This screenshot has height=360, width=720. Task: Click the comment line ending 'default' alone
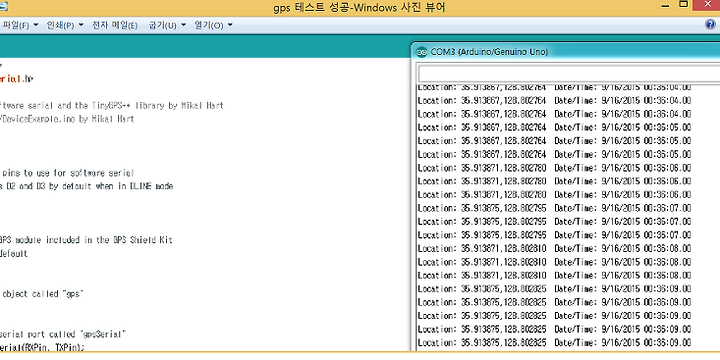click(14, 253)
